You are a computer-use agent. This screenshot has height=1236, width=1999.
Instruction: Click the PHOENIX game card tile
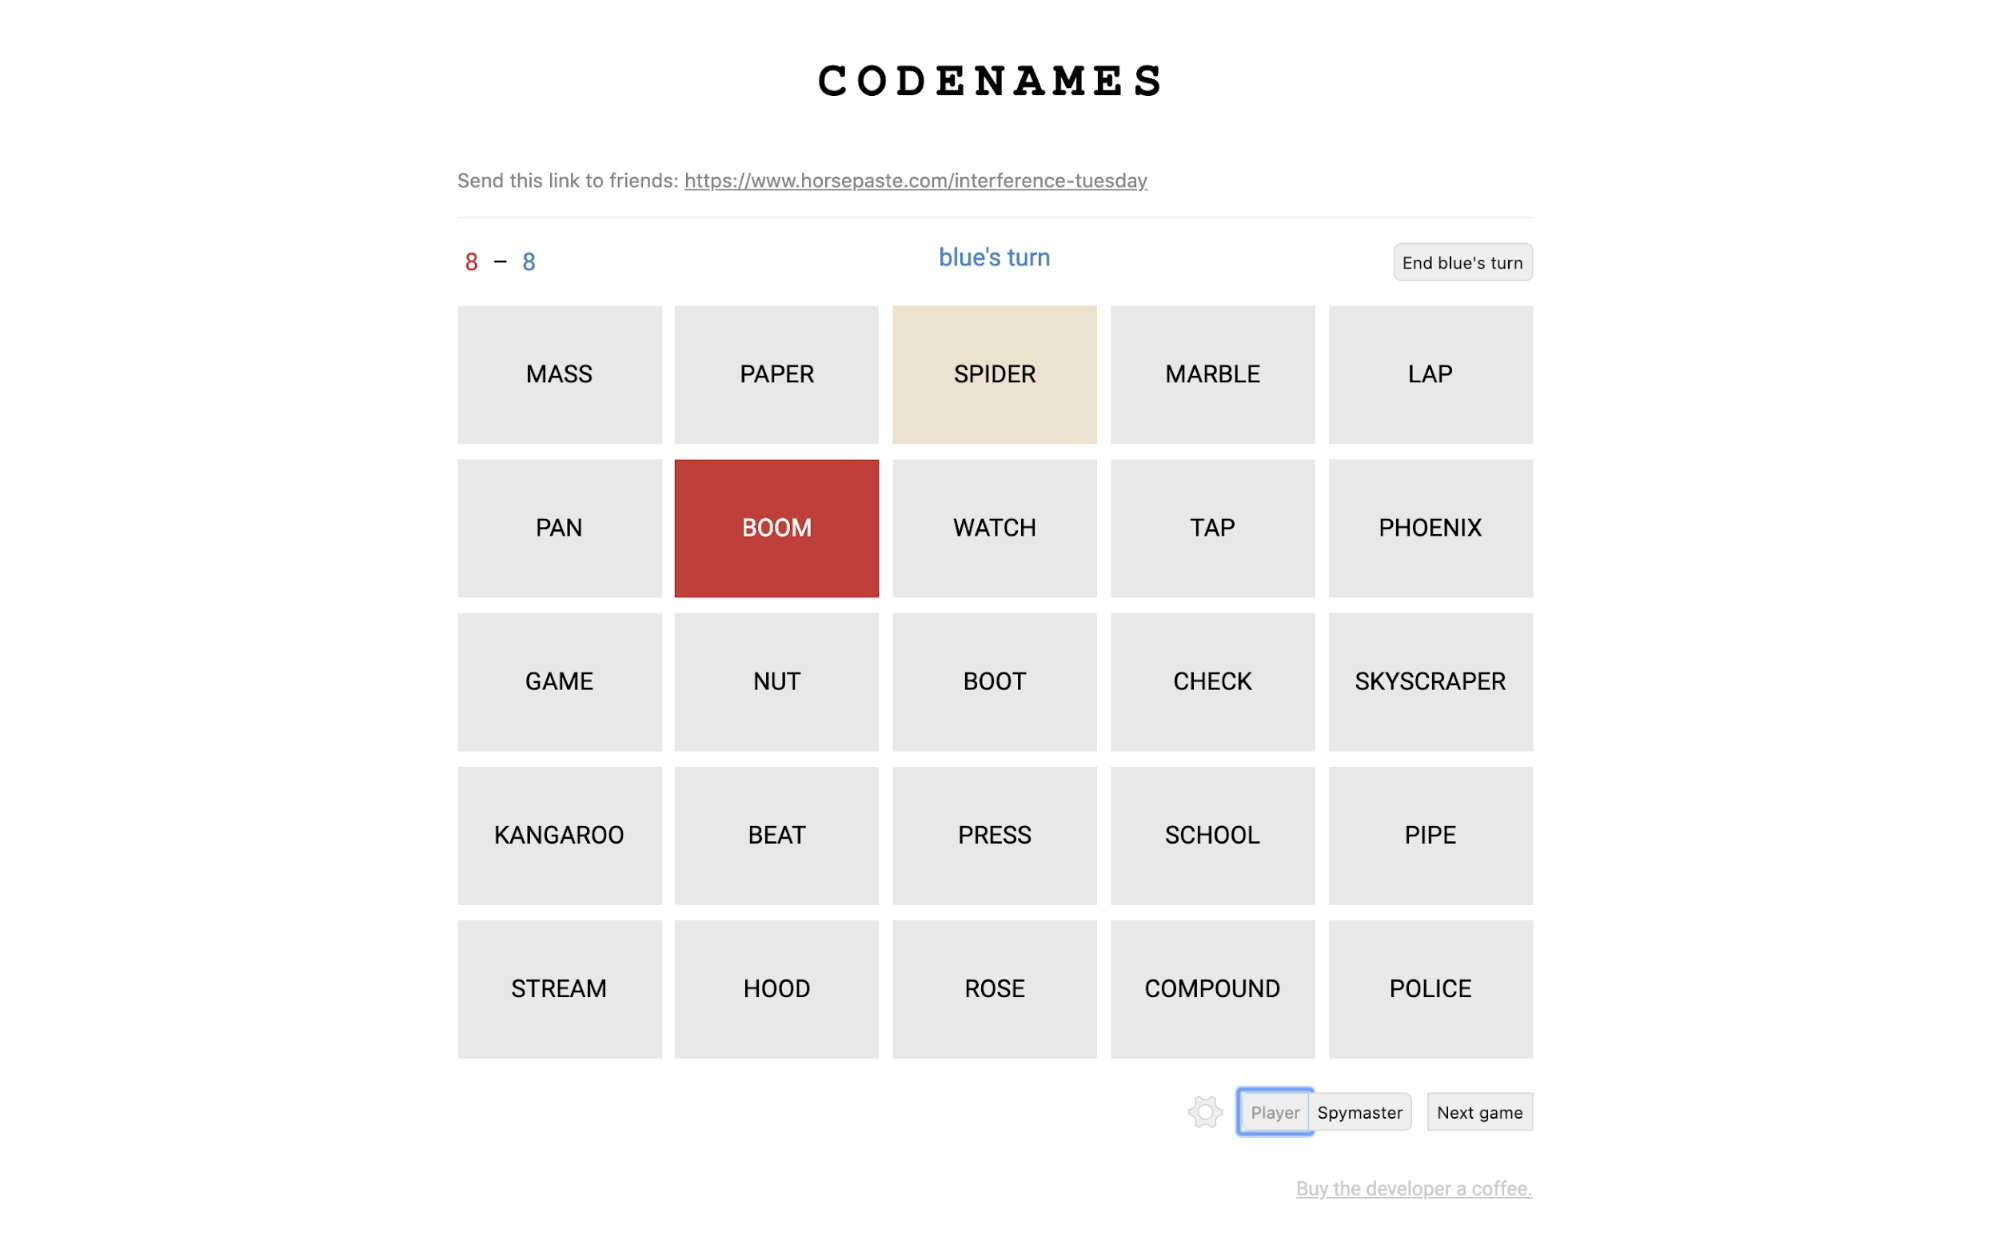pyautogui.click(x=1429, y=528)
